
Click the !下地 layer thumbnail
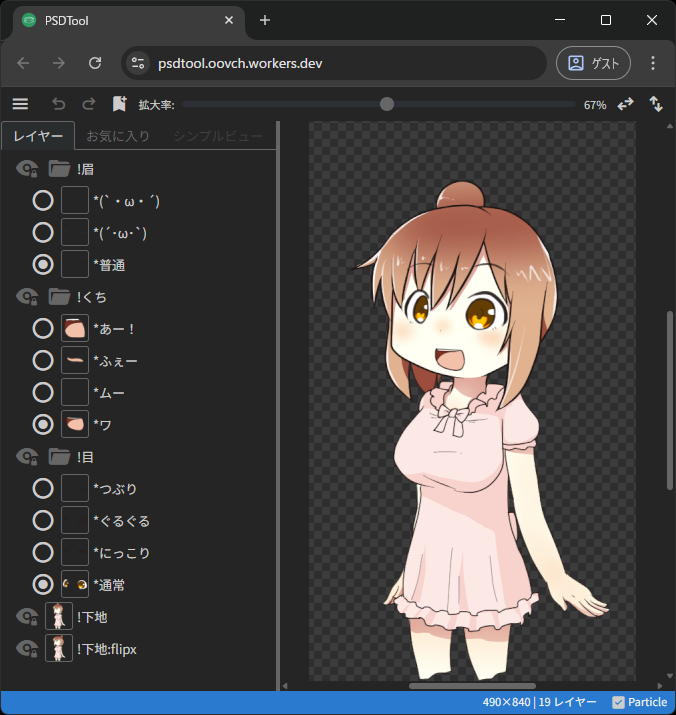[x=59, y=616]
